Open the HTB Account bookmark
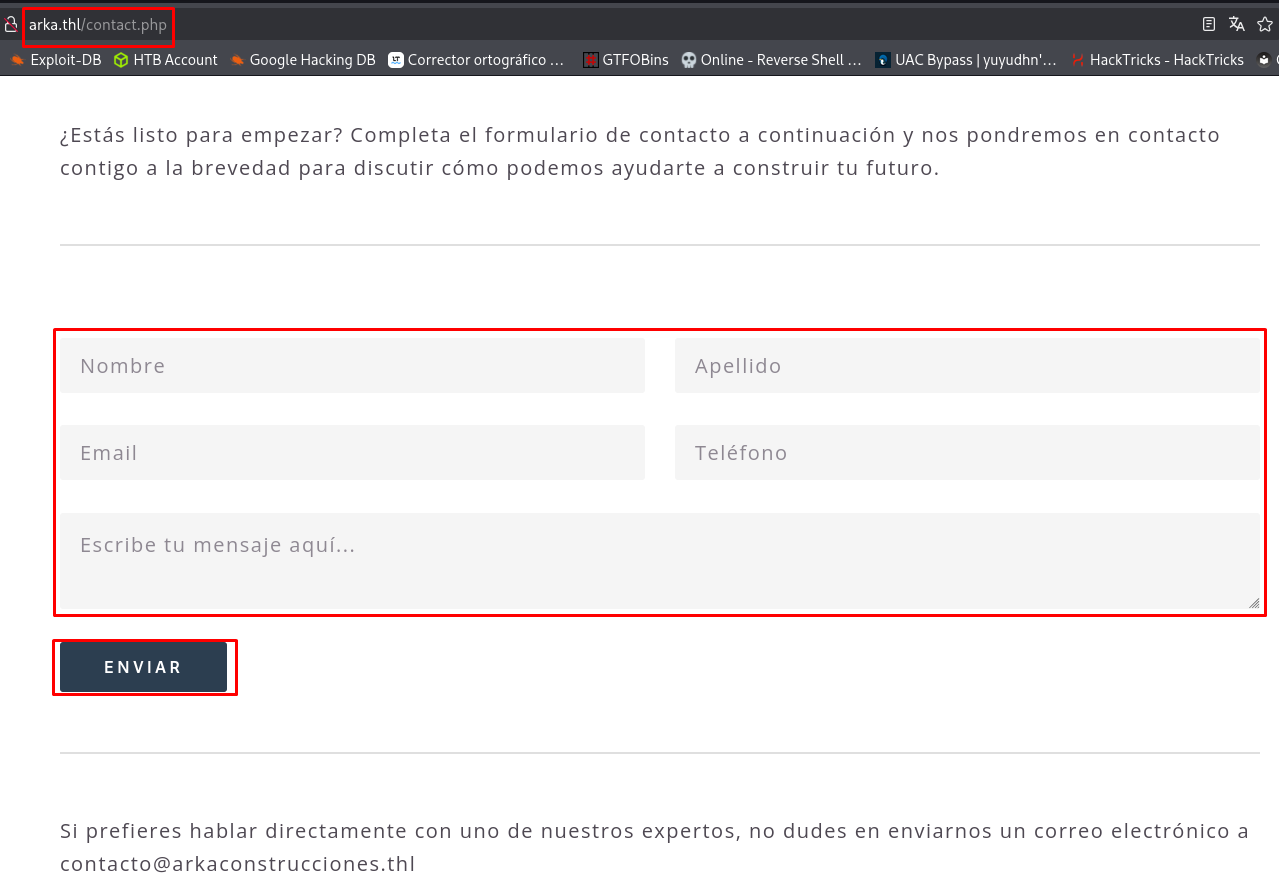This screenshot has width=1279, height=889. (x=165, y=60)
